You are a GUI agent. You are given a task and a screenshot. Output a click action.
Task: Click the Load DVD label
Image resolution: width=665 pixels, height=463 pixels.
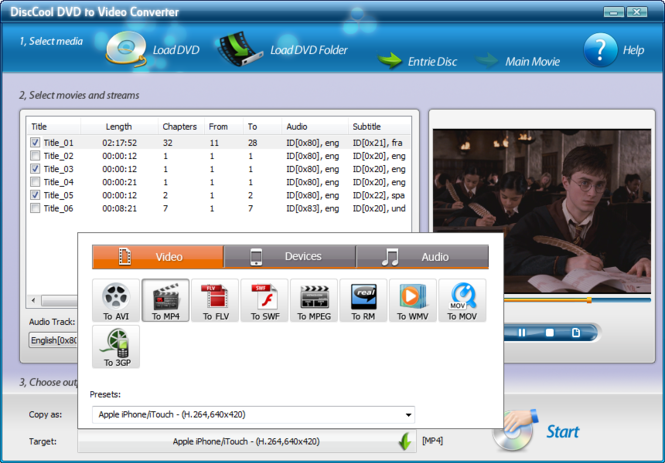[x=176, y=50]
